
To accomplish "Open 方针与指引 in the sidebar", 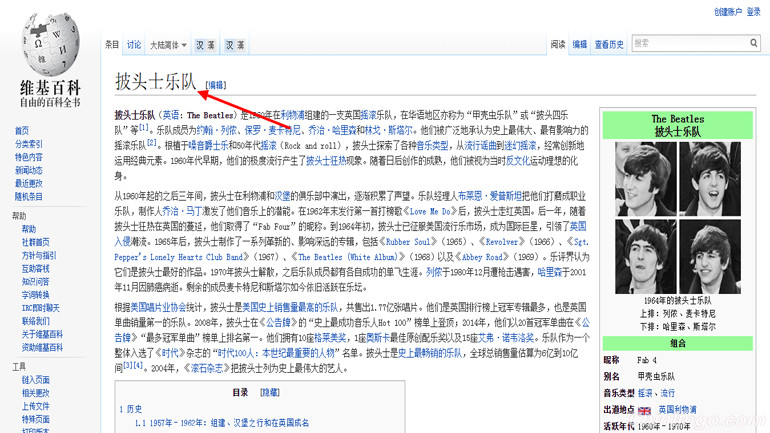I will (x=39, y=255).
